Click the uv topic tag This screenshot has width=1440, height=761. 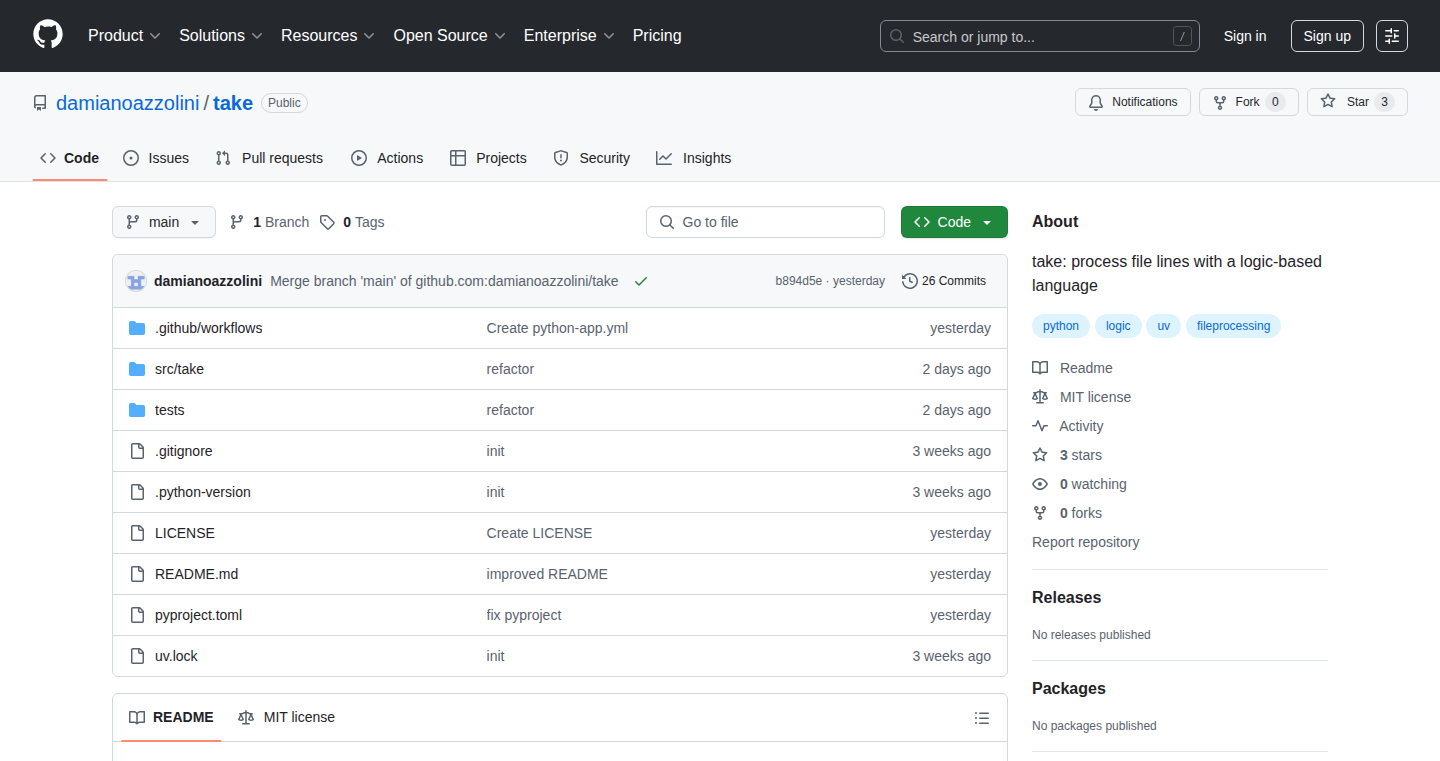[1164, 326]
